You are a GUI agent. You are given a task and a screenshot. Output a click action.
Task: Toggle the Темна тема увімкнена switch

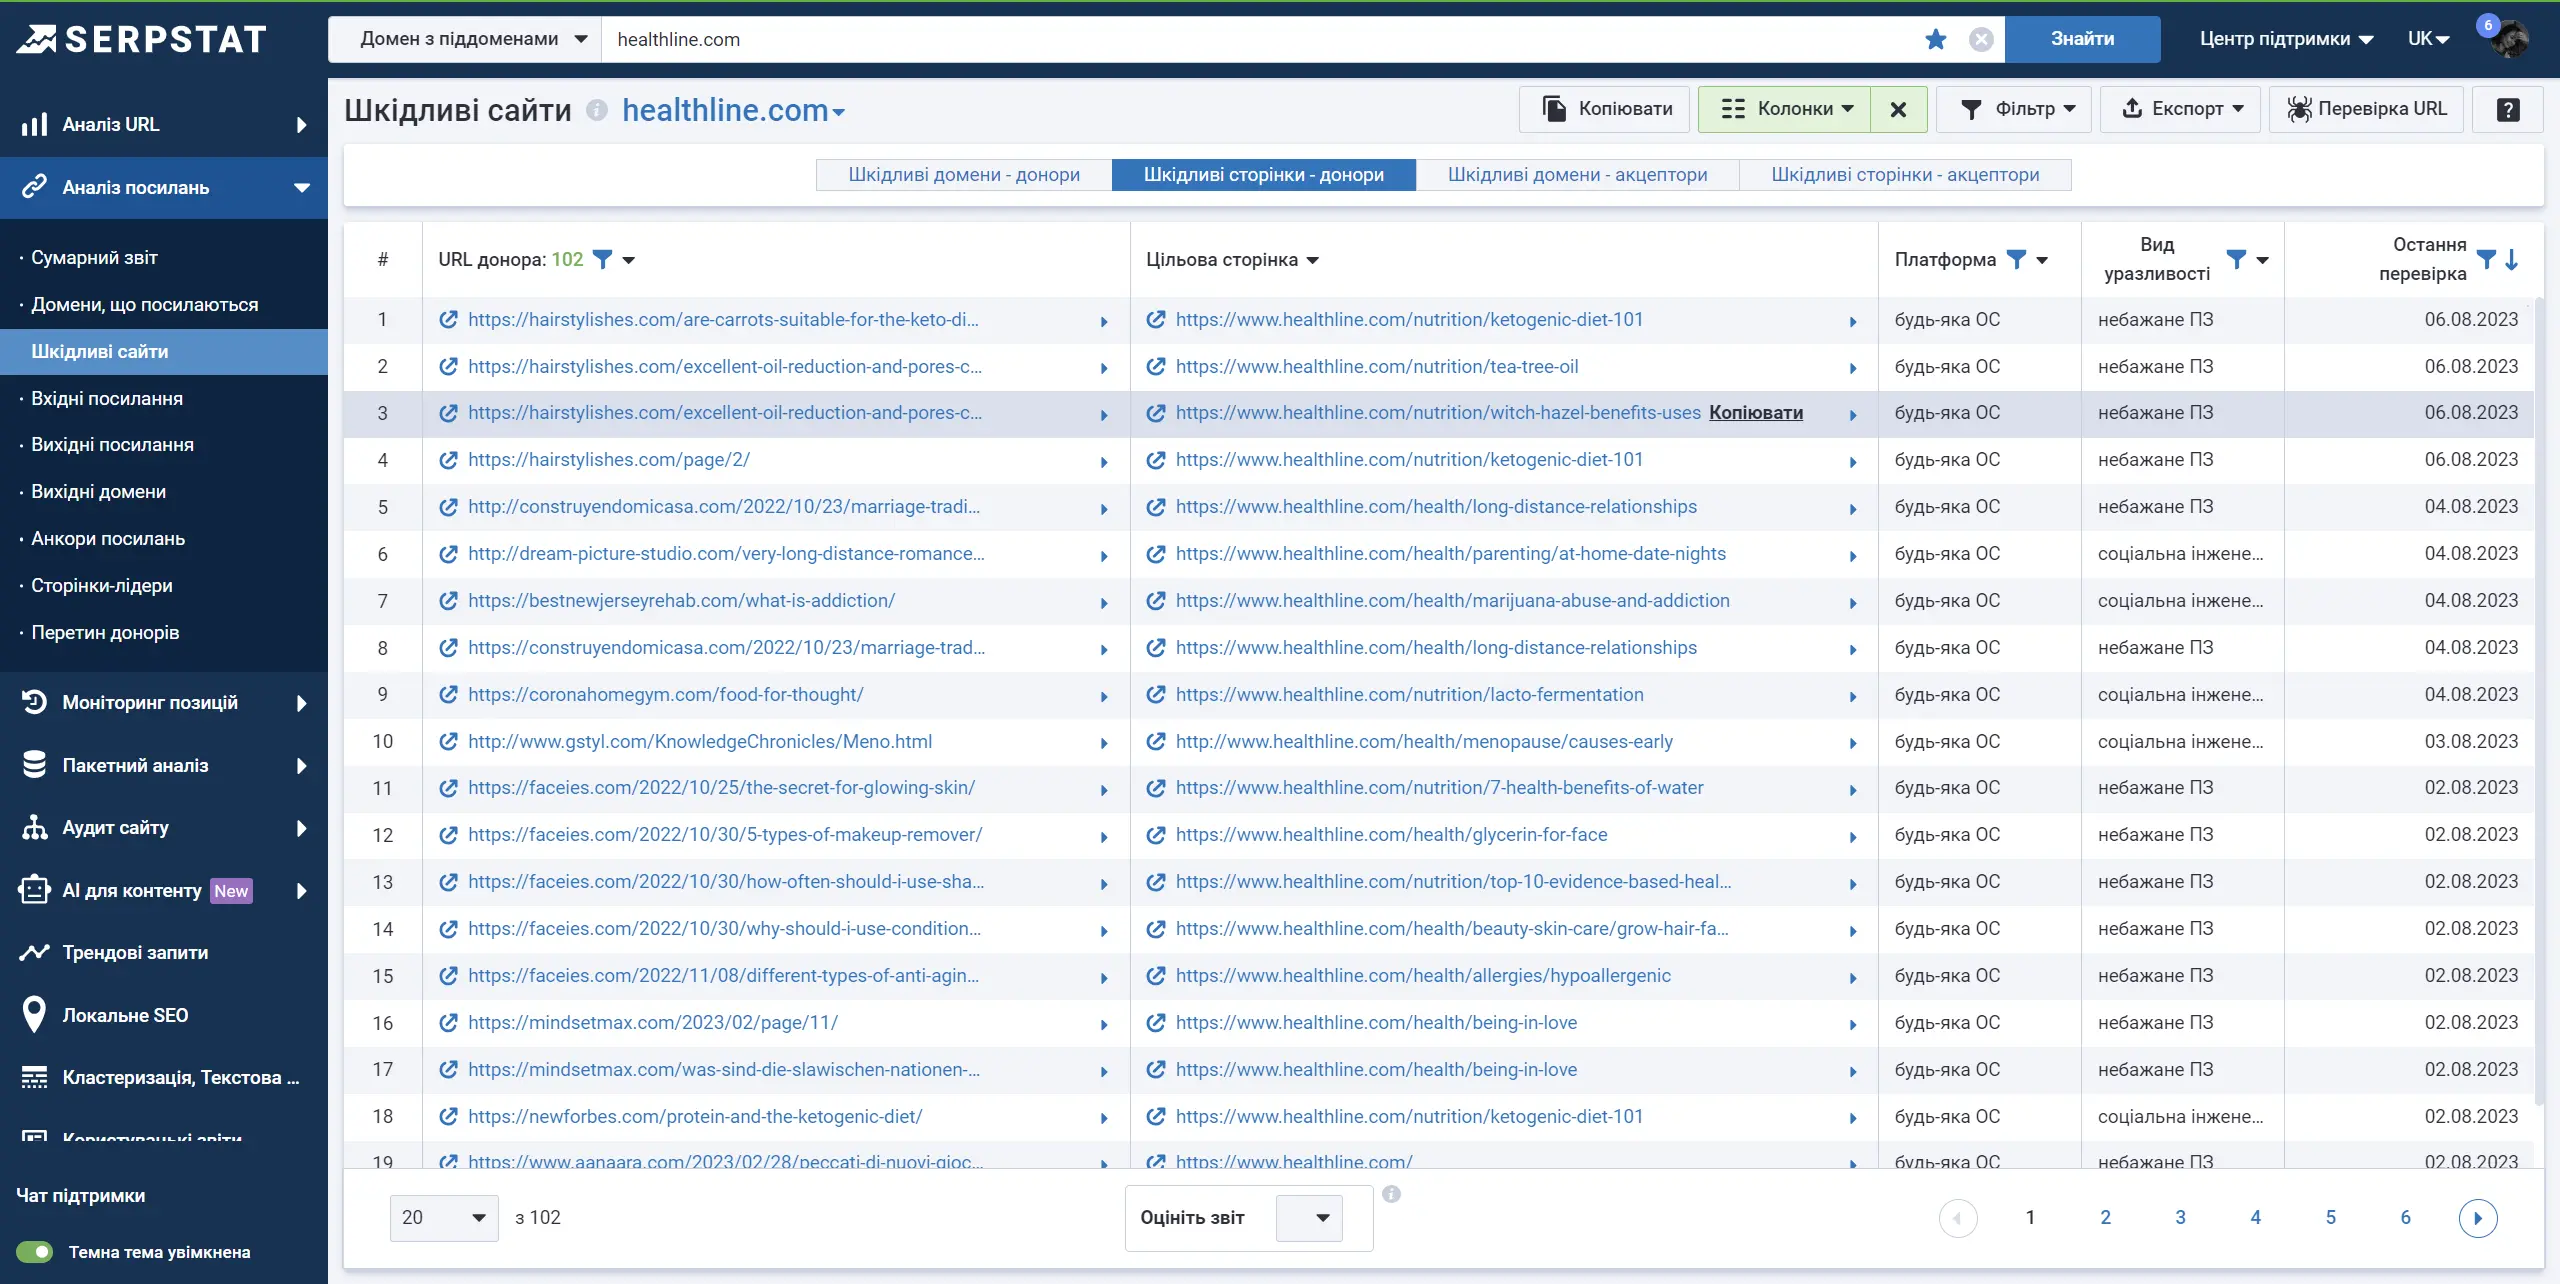coord(35,1252)
